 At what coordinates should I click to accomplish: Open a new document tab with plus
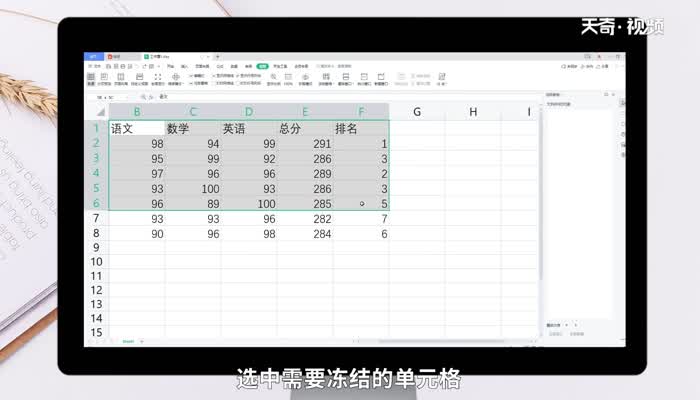coord(218,57)
